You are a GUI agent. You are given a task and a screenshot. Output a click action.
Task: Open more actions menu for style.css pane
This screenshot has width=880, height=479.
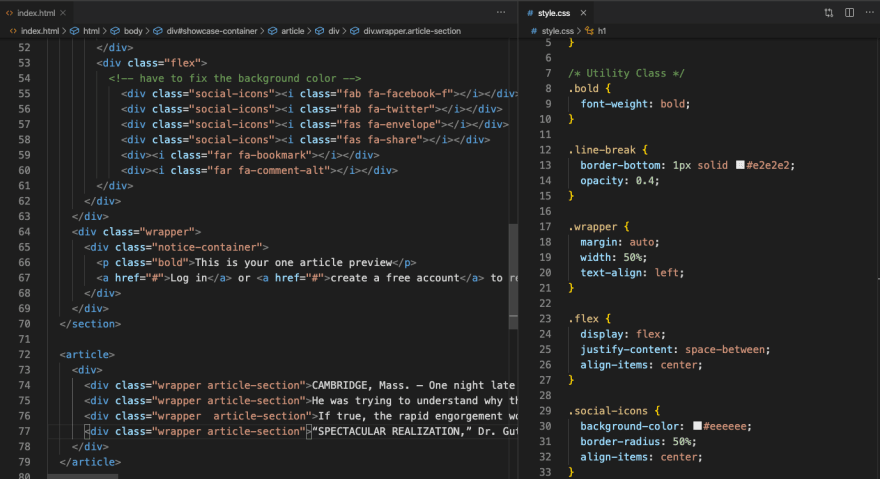(869, 13)
